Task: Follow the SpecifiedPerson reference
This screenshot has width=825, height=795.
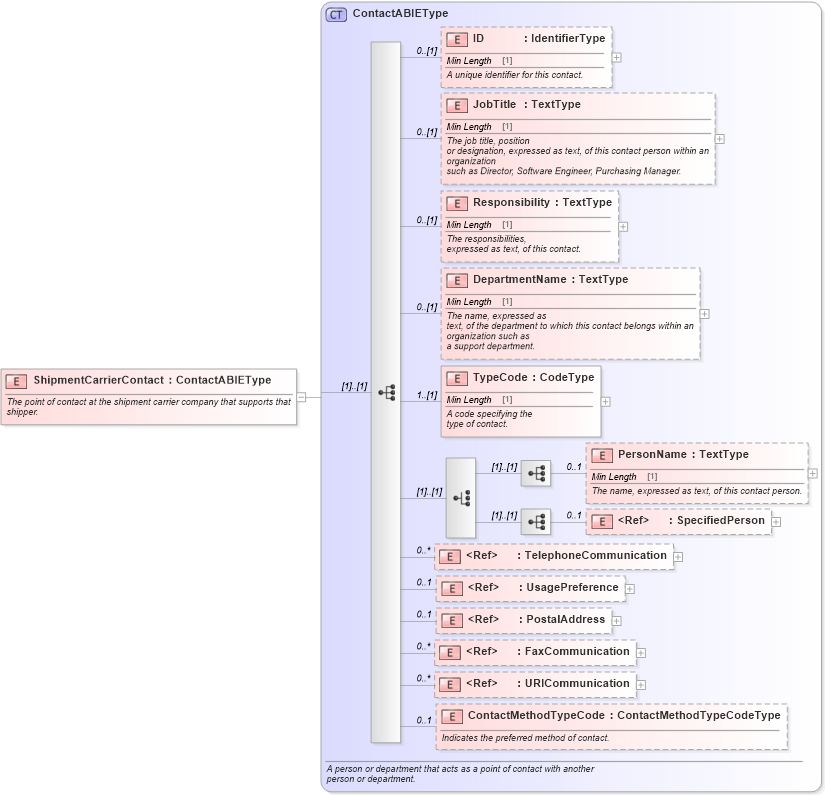Action: 777,520
